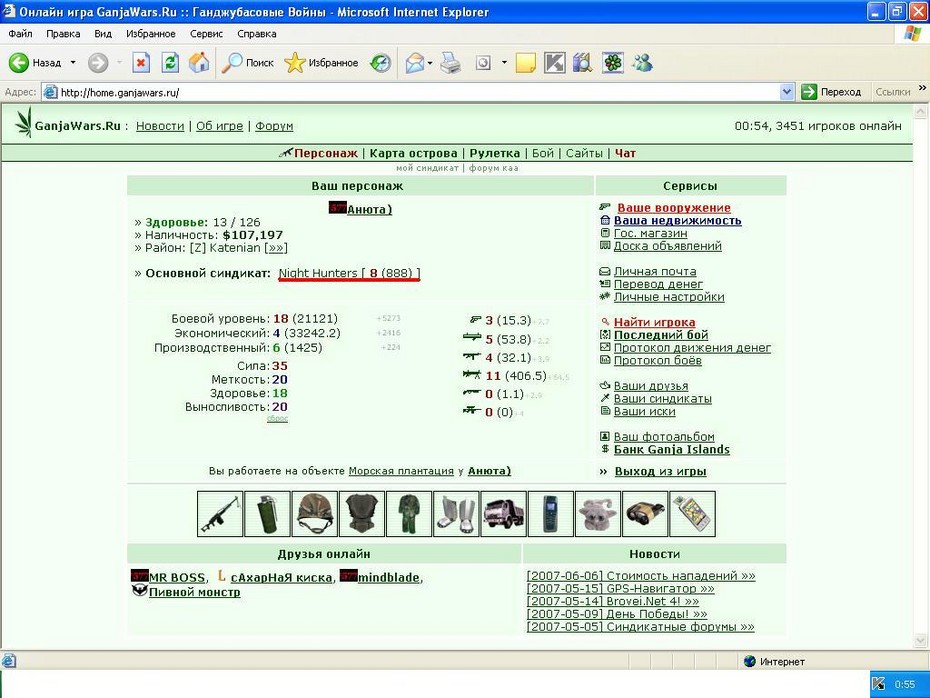Click the rifle weapon inventory slot

[220, 514]
